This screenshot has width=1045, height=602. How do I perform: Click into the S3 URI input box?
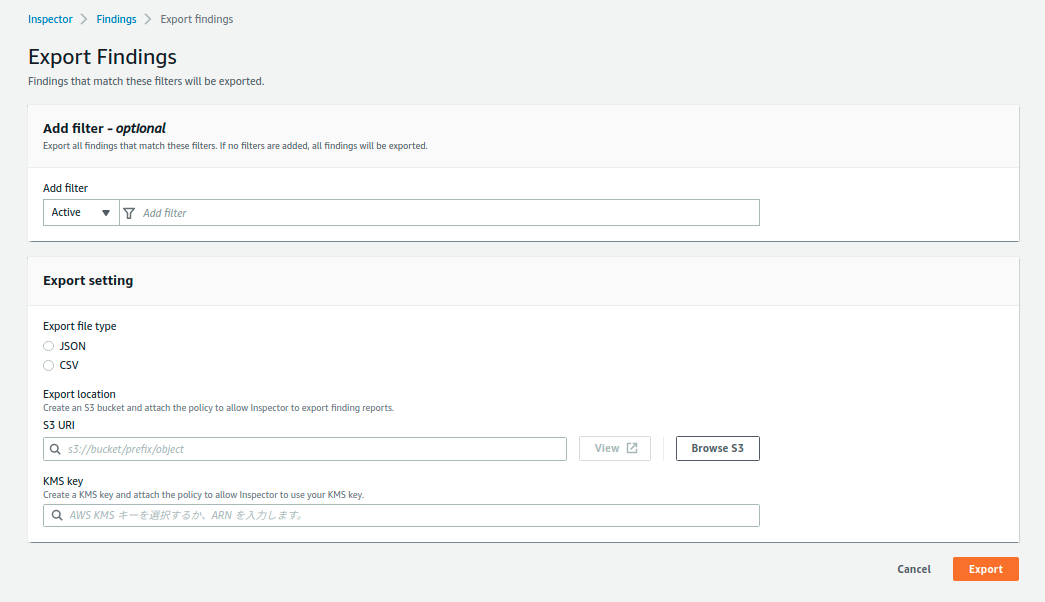[x=312, y=449]
